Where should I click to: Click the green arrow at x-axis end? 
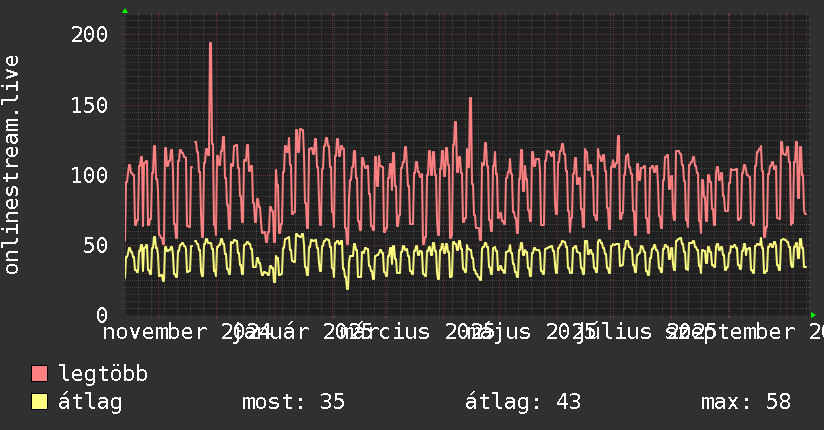(813, 315)
